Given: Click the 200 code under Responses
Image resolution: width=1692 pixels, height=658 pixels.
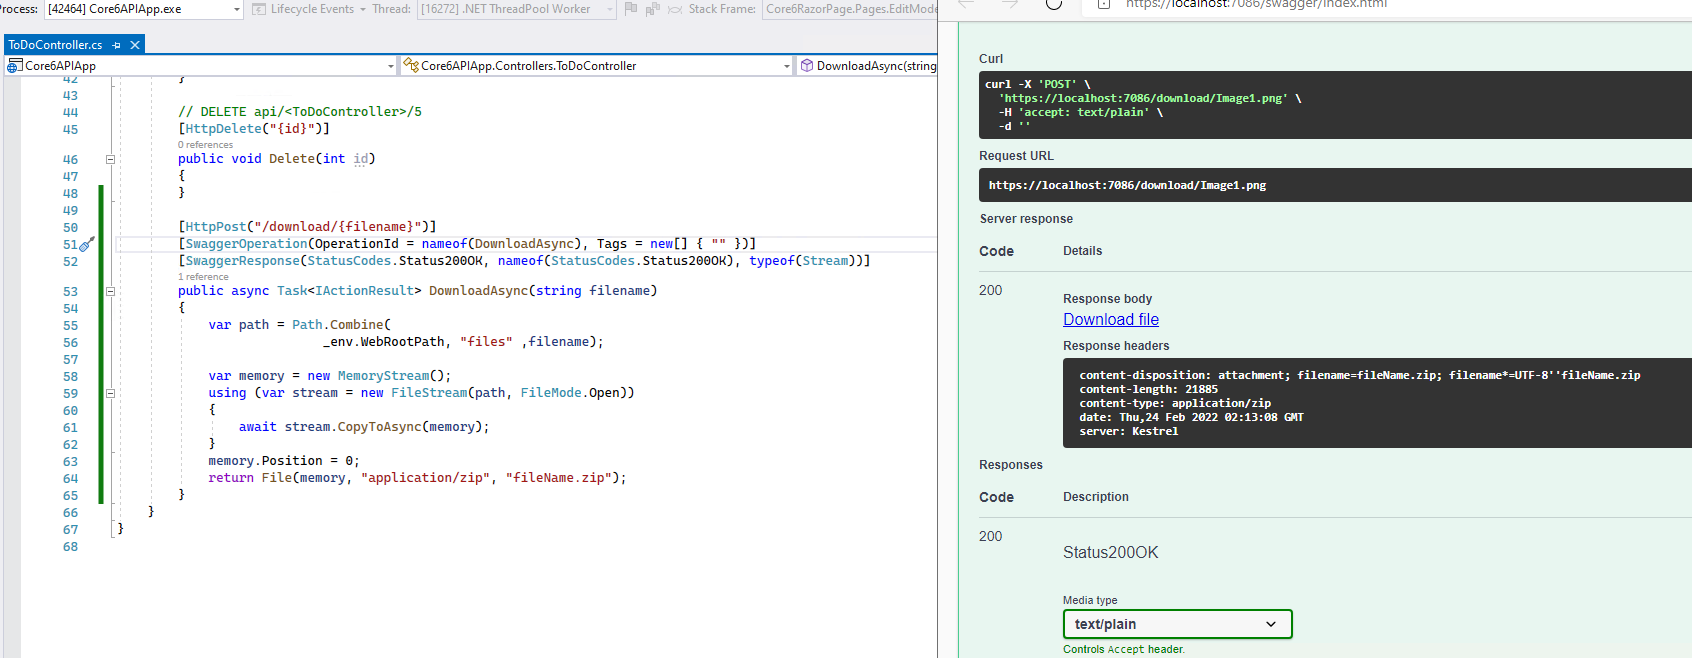Looking at the screenshot, I should point(990,536).
